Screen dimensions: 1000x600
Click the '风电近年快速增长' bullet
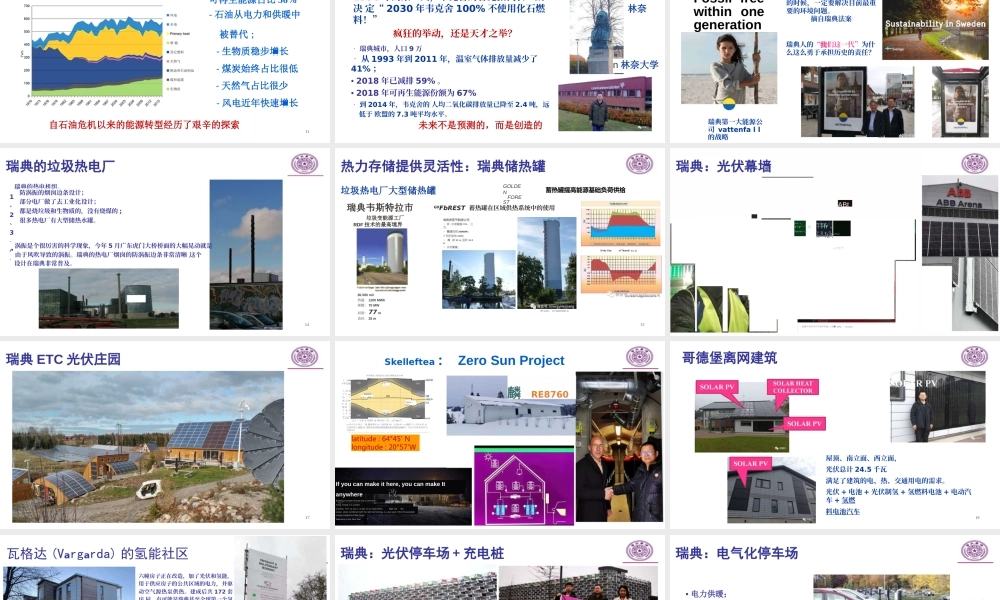click(x=258, y=103)
